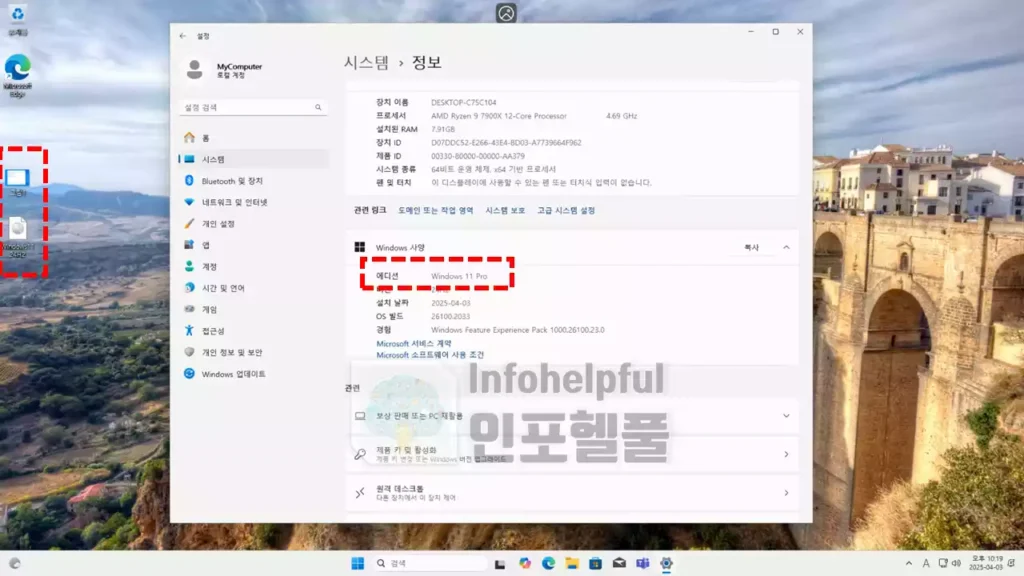Click the input language indicator A
The image size is (1024, 576).
point(926,564)
